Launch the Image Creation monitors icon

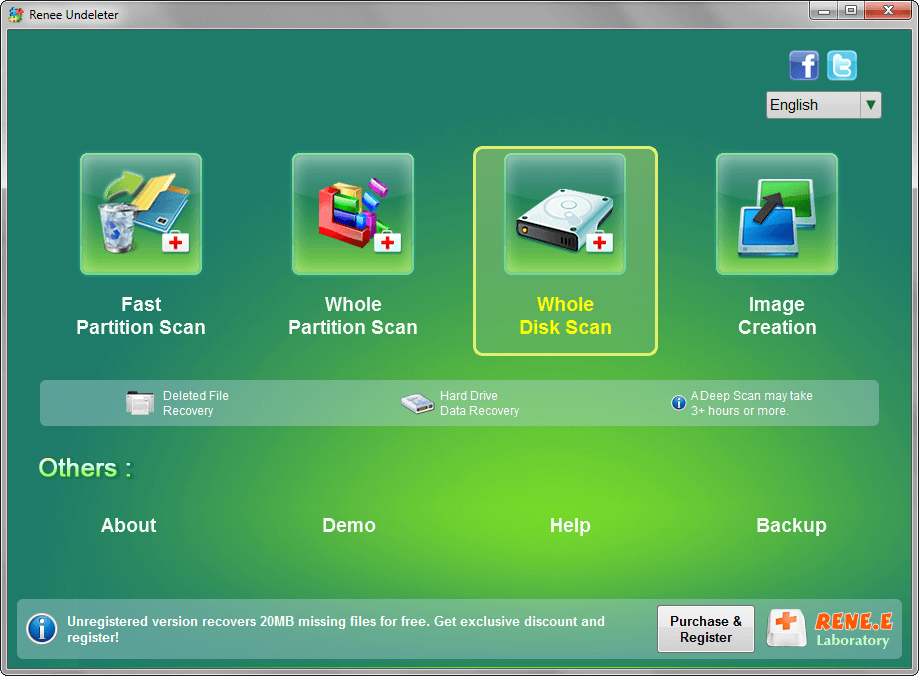(x=777, y=214)
